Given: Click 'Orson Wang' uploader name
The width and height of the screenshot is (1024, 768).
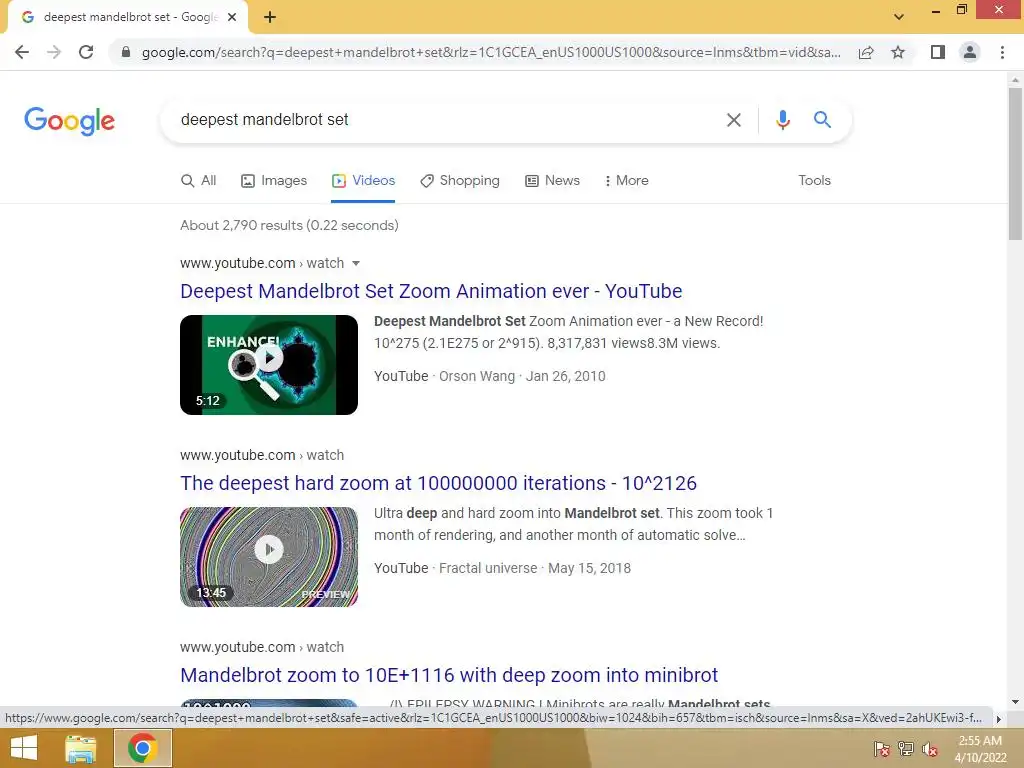Looking at the screenshot, I should 477,376.
